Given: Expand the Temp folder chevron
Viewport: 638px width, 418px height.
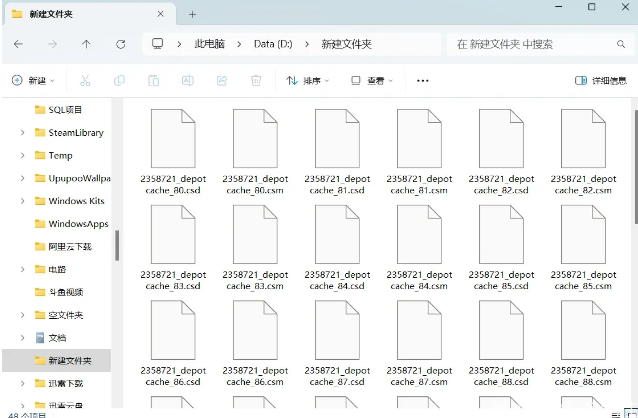Looking at the screenshot, I should [x=22, y=155].
